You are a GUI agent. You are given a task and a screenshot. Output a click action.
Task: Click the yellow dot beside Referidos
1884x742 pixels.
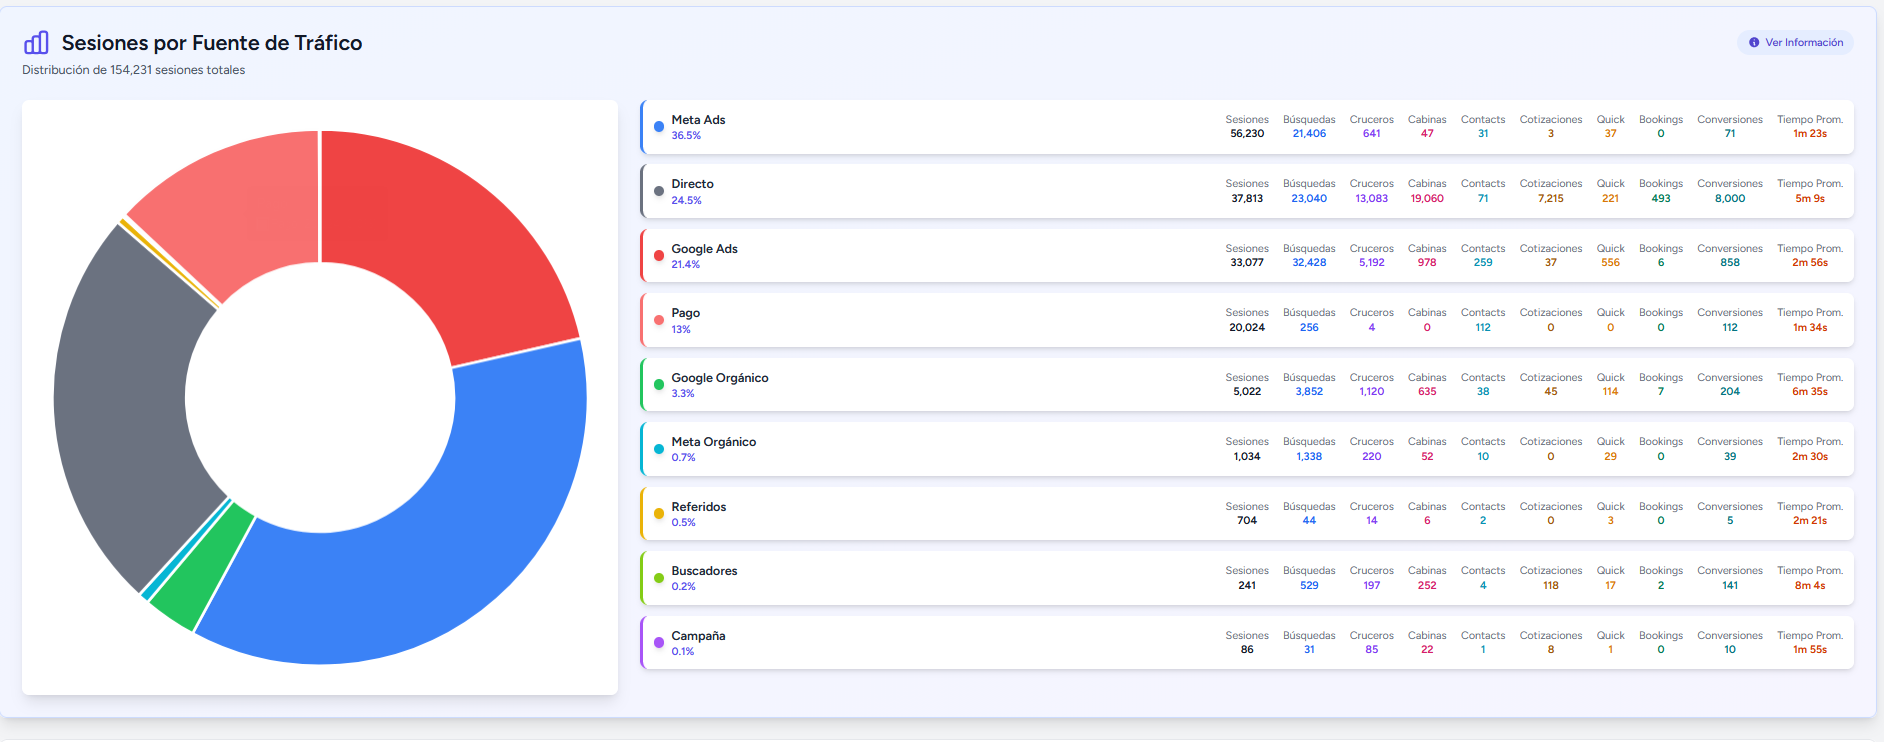pyautogui.click(x=659, y=514)
